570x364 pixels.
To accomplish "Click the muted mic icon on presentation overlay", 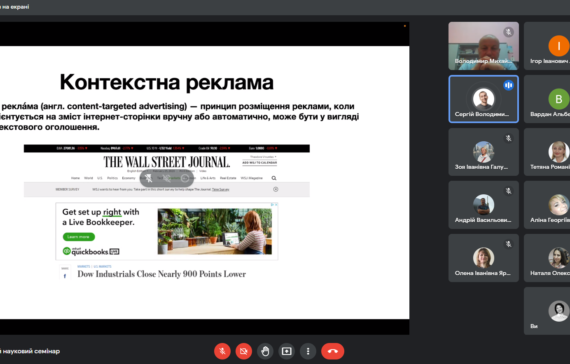I will tap(167, 178).
